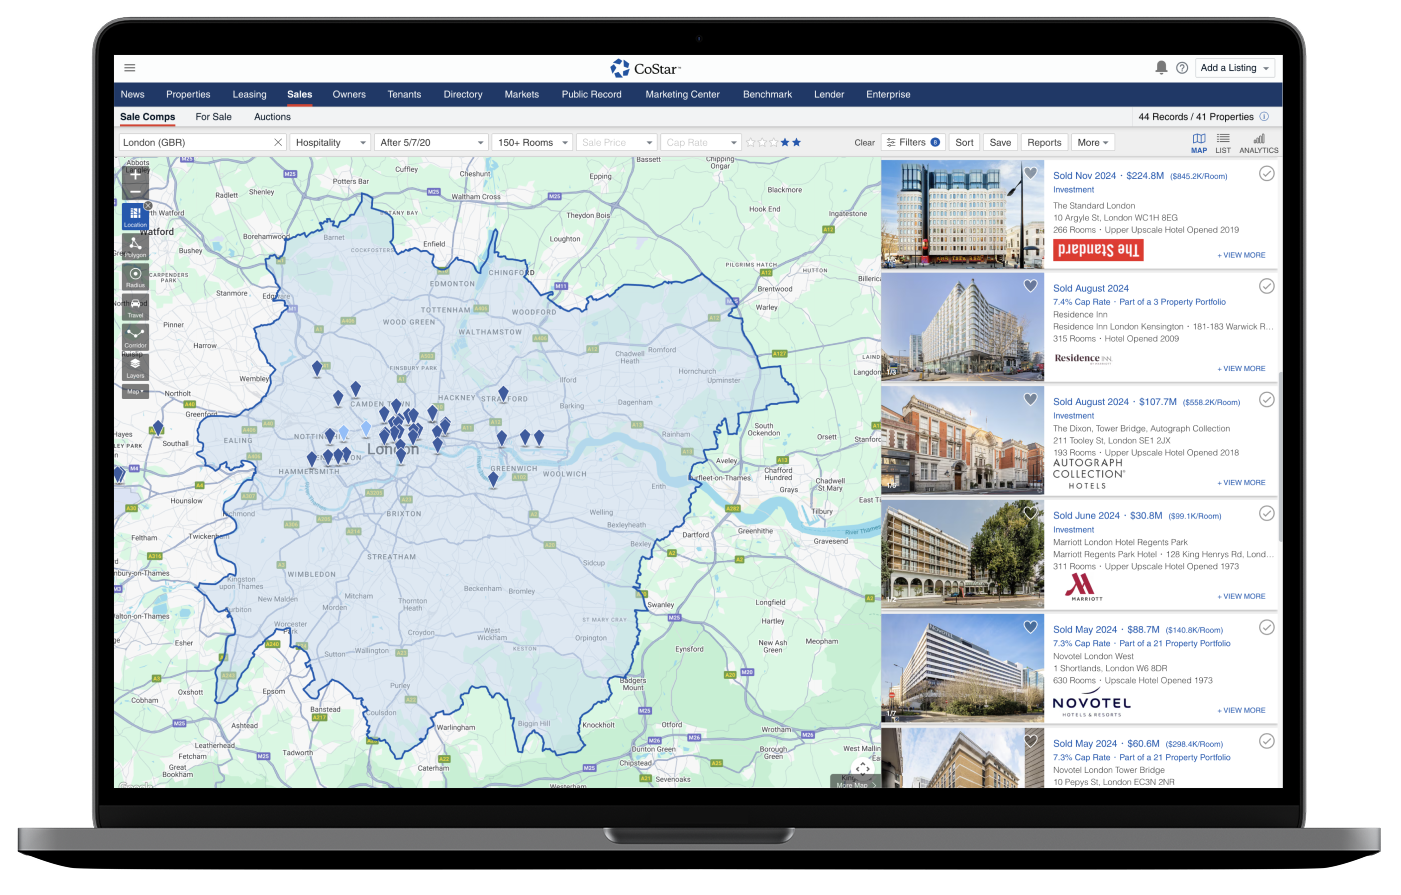Select The Standard London record checkmark
This screenshot has height=895, width=1401.
tap(1266, 174)
